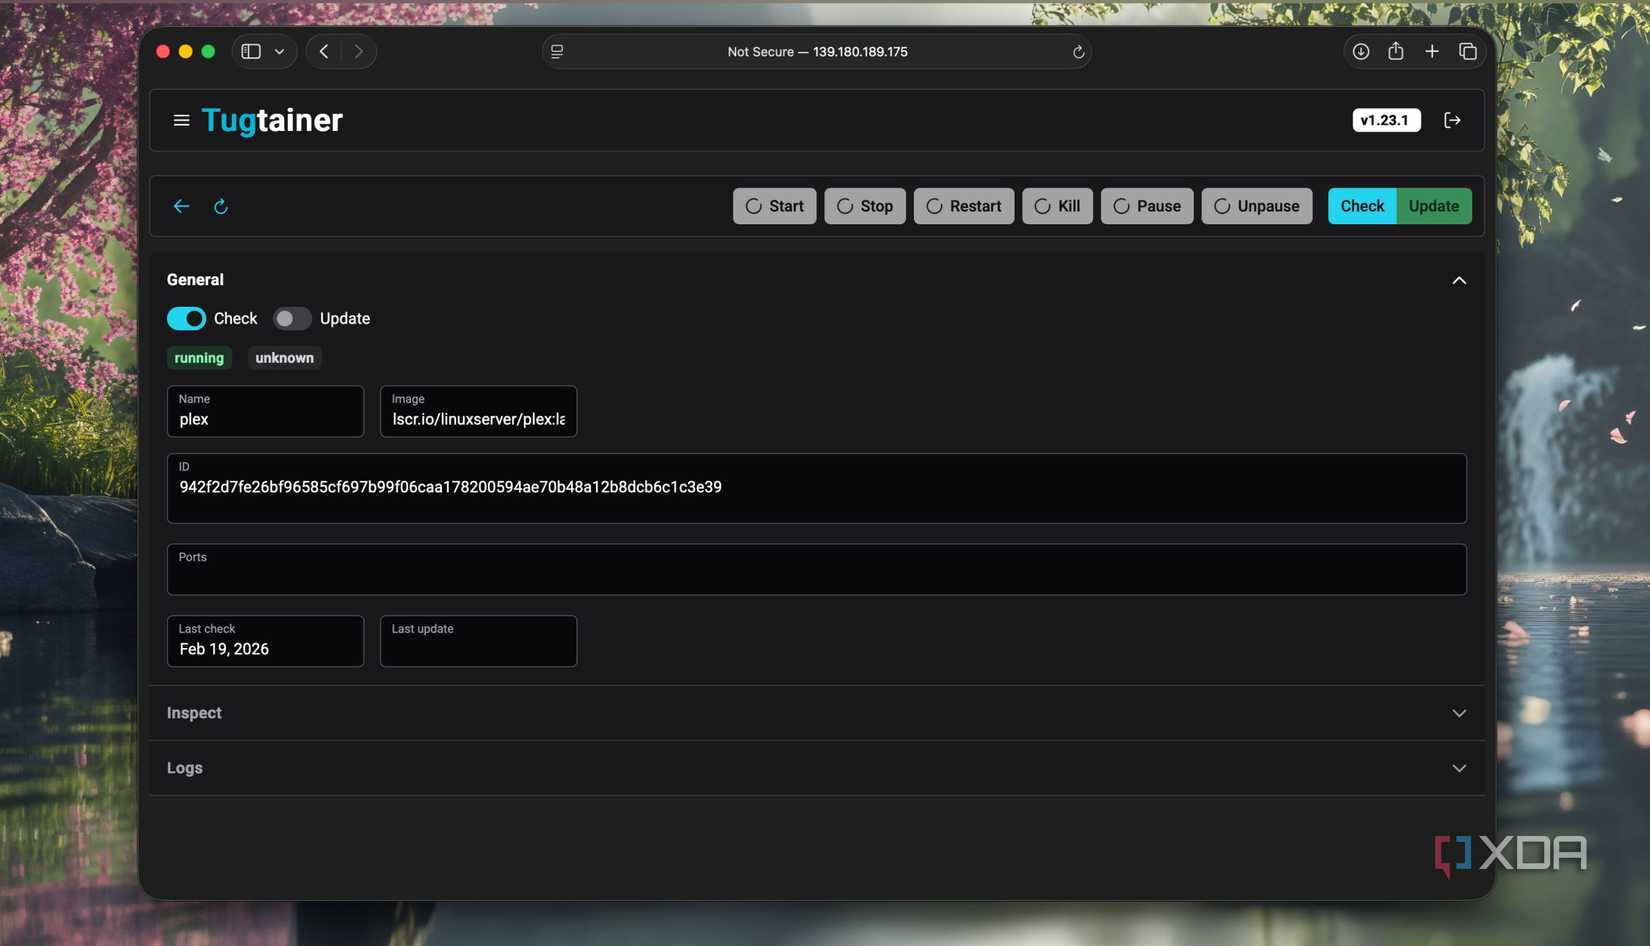Click the page reader icon in the address bar
This screenshot has width=1650, height=946.
click(557, 51)
